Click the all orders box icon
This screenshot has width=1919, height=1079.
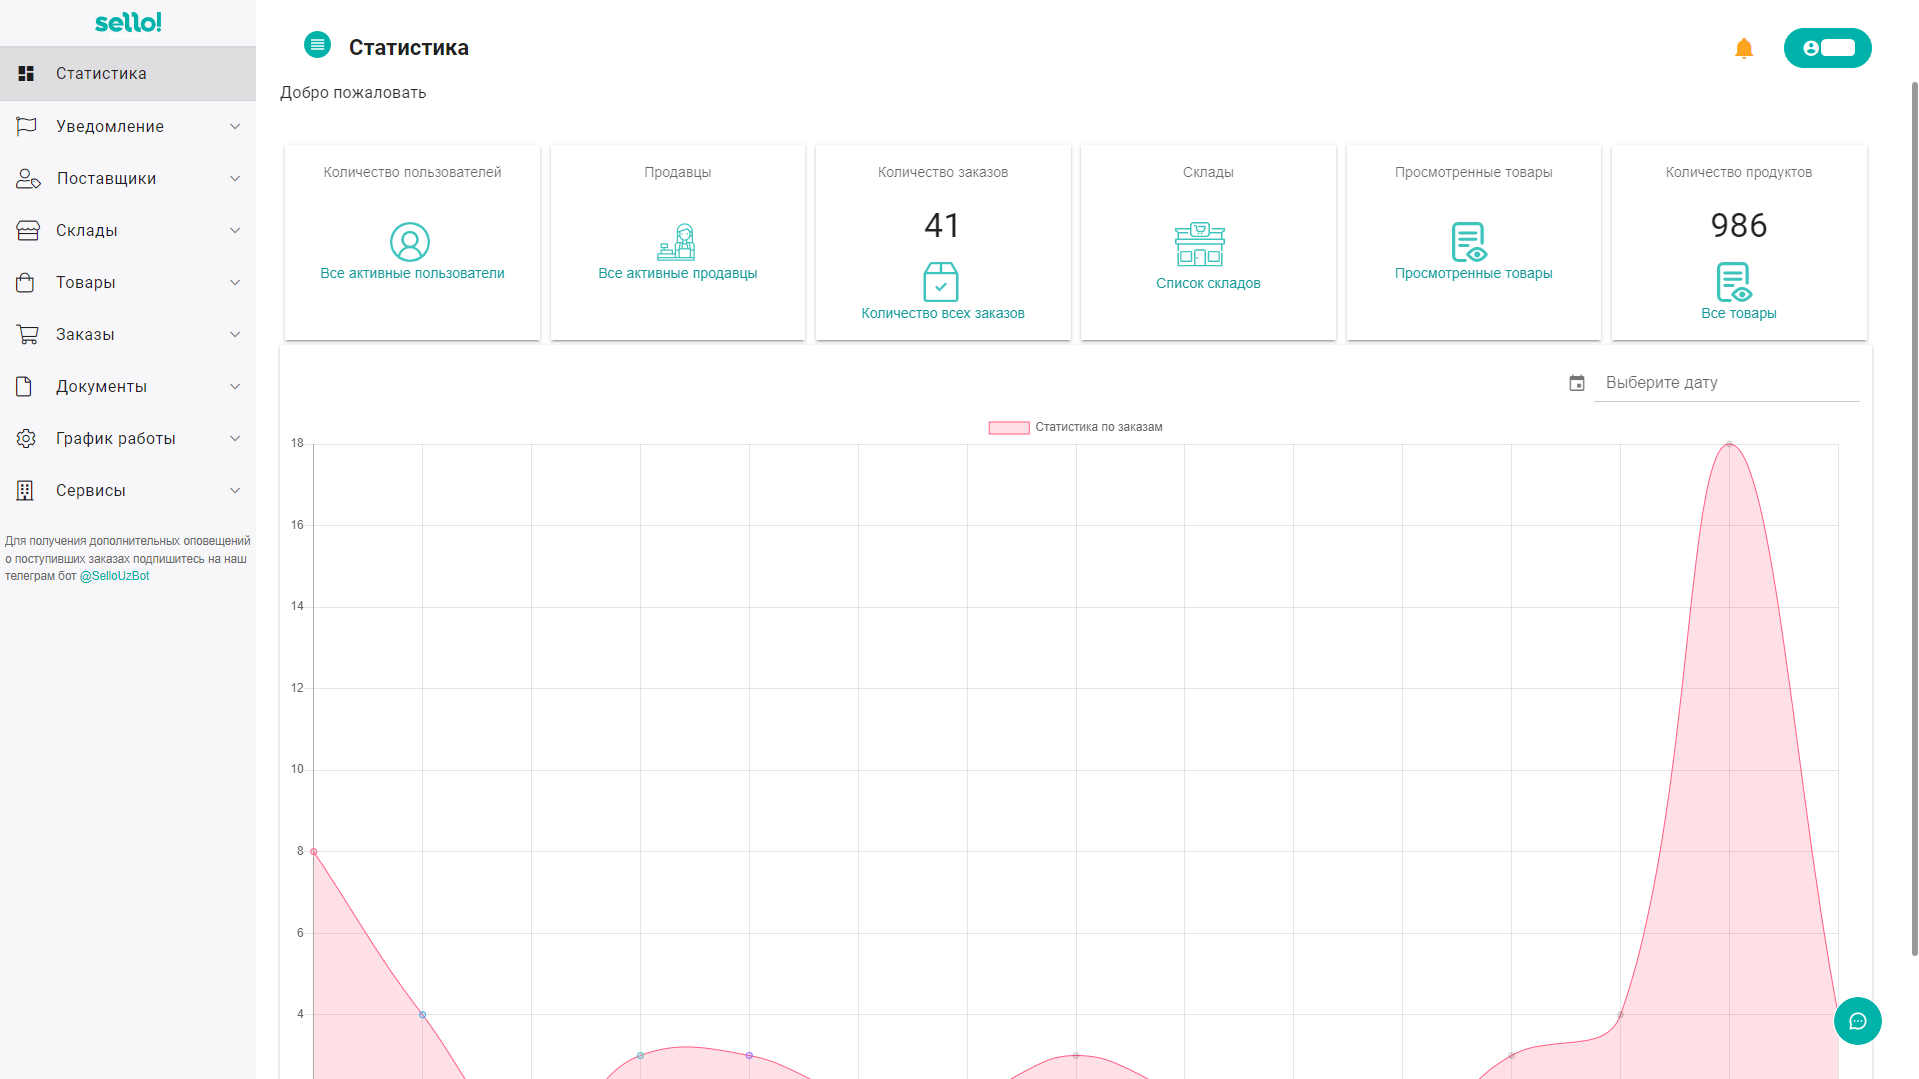point(941,282)
